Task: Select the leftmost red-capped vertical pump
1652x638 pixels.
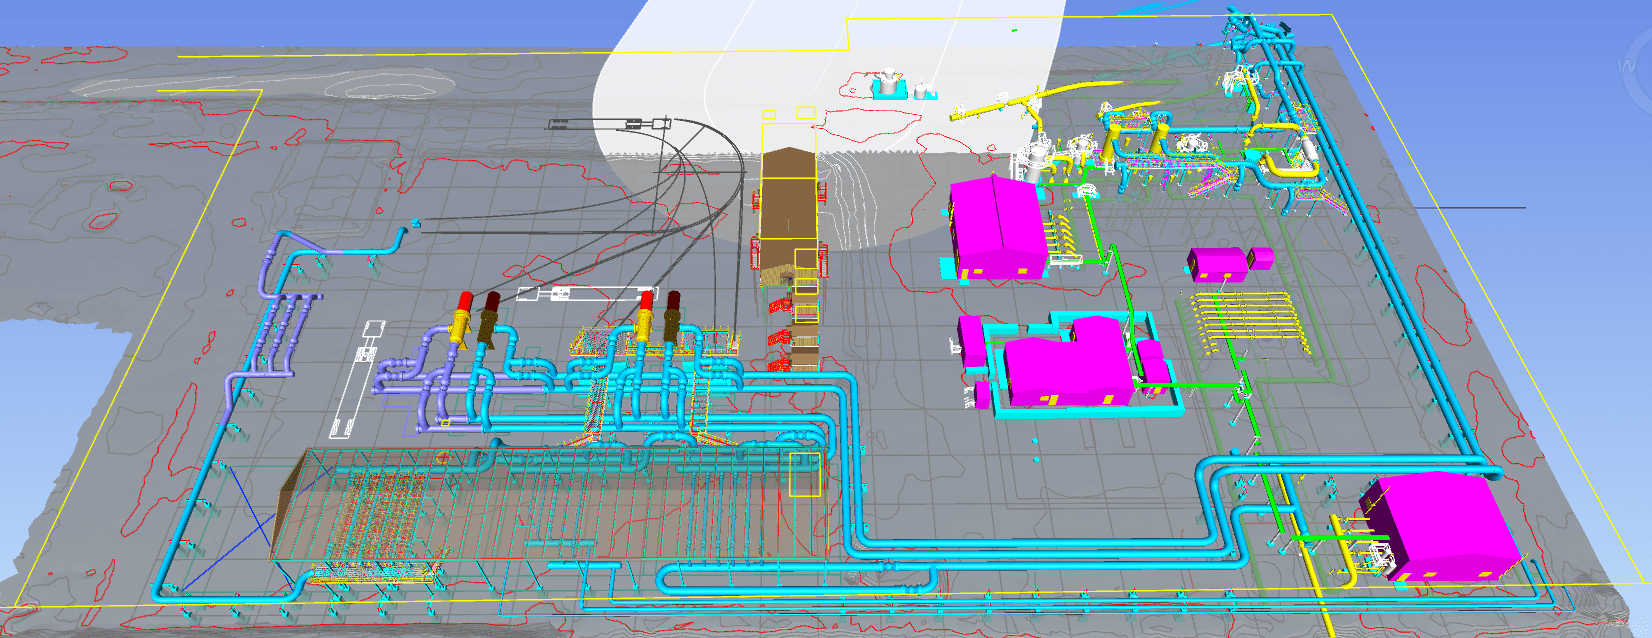Action: pos(462,318)
